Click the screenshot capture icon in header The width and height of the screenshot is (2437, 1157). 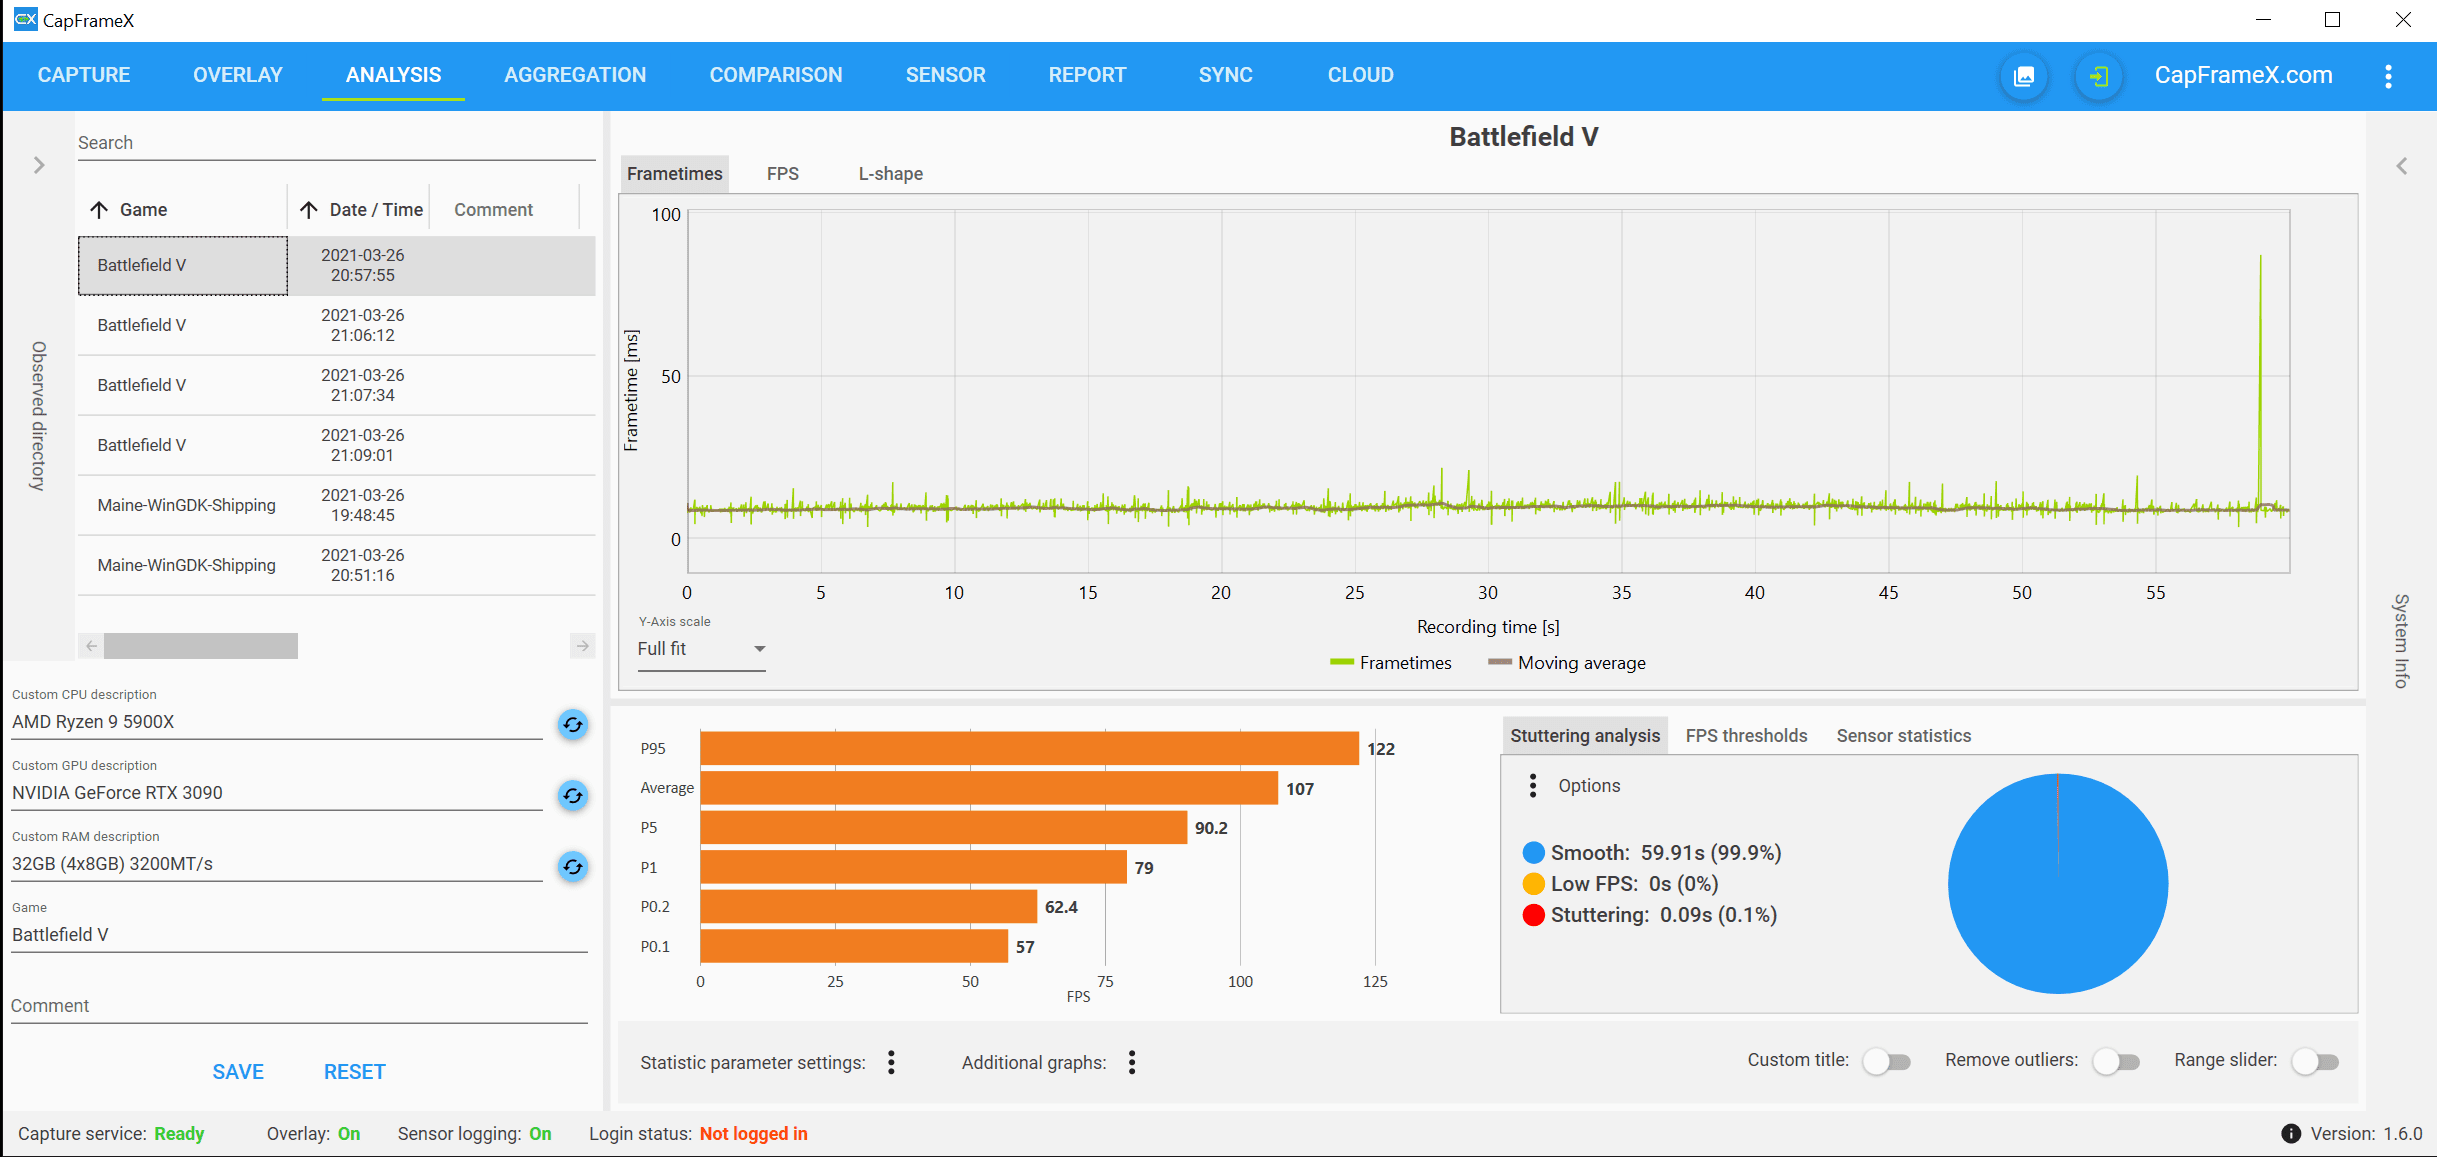pos(2023,76)
